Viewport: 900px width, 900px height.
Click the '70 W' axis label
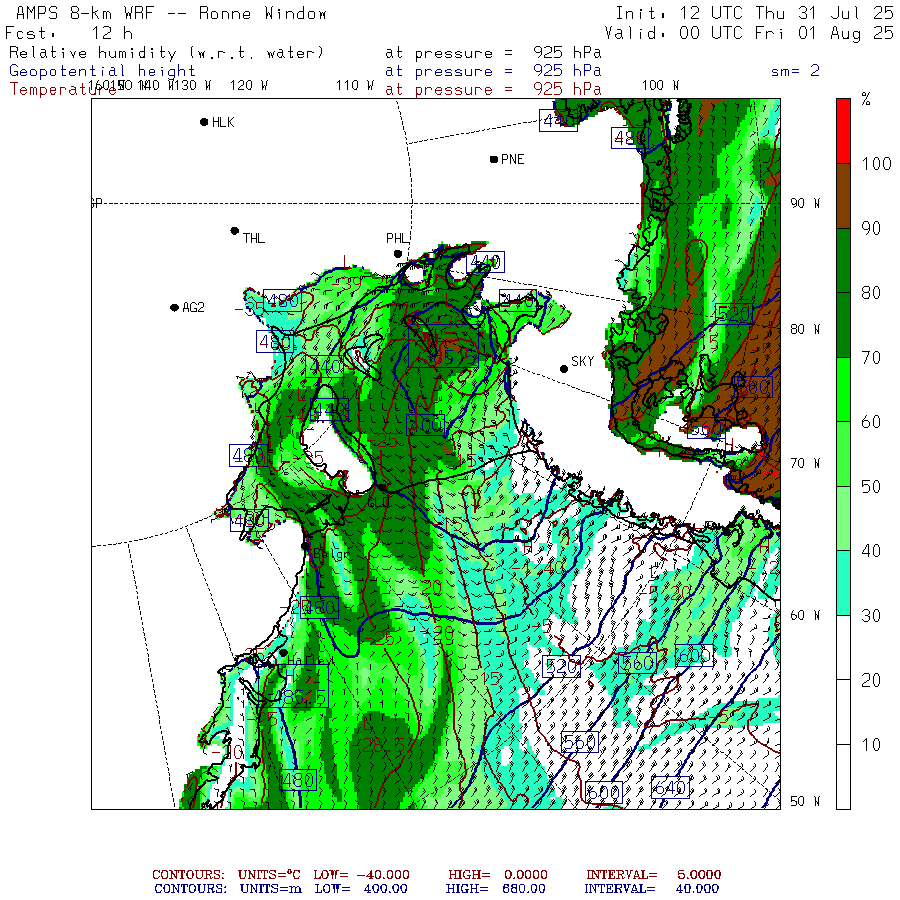pos(805,463)
